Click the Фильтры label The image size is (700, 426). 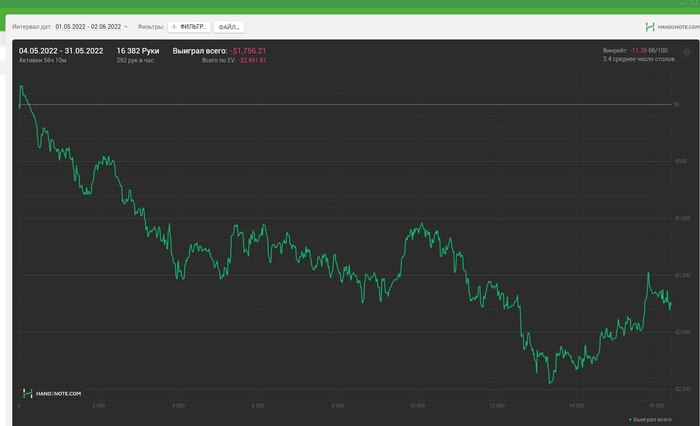(x=150, y=27)
